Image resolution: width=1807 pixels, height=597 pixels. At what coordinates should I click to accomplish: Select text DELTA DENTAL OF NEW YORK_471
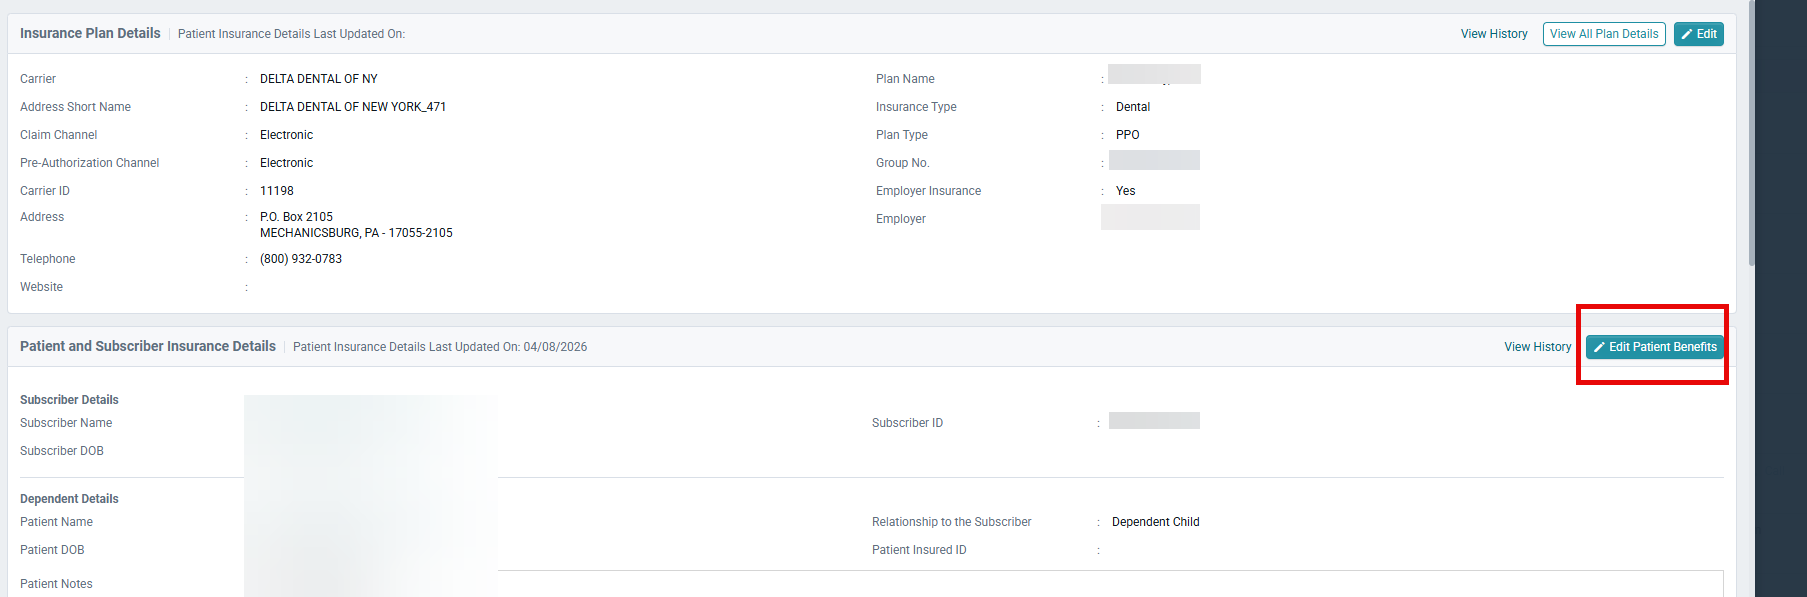pyautogui.click(x=353, y=107)
